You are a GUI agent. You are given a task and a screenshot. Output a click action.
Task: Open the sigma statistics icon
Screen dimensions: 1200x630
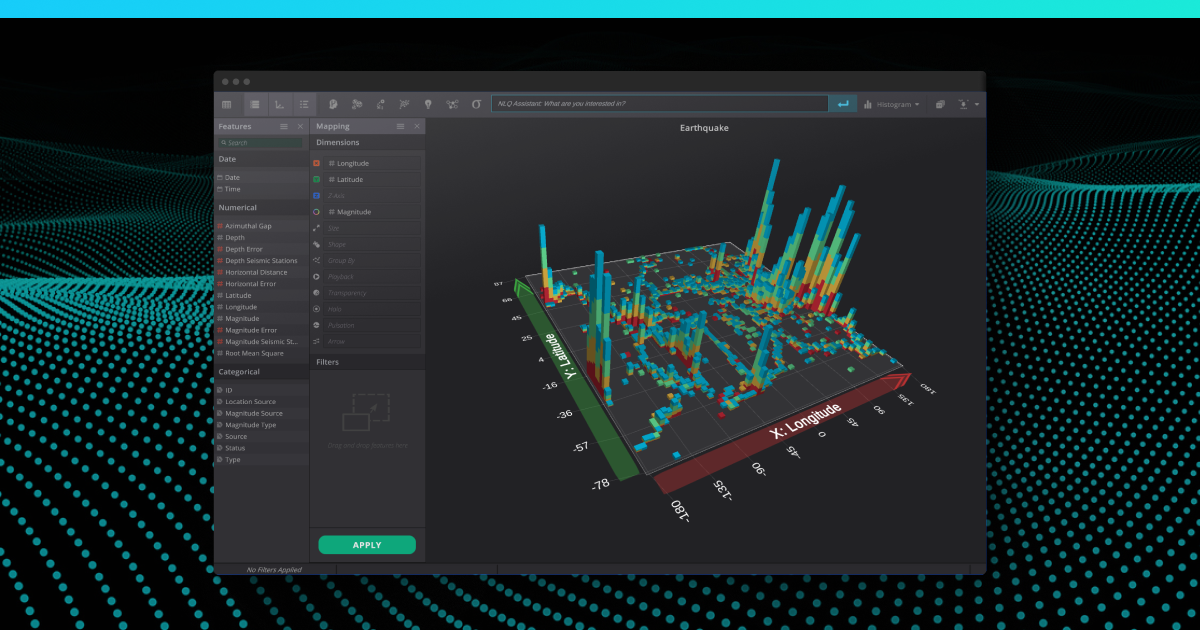coord(476,104)
